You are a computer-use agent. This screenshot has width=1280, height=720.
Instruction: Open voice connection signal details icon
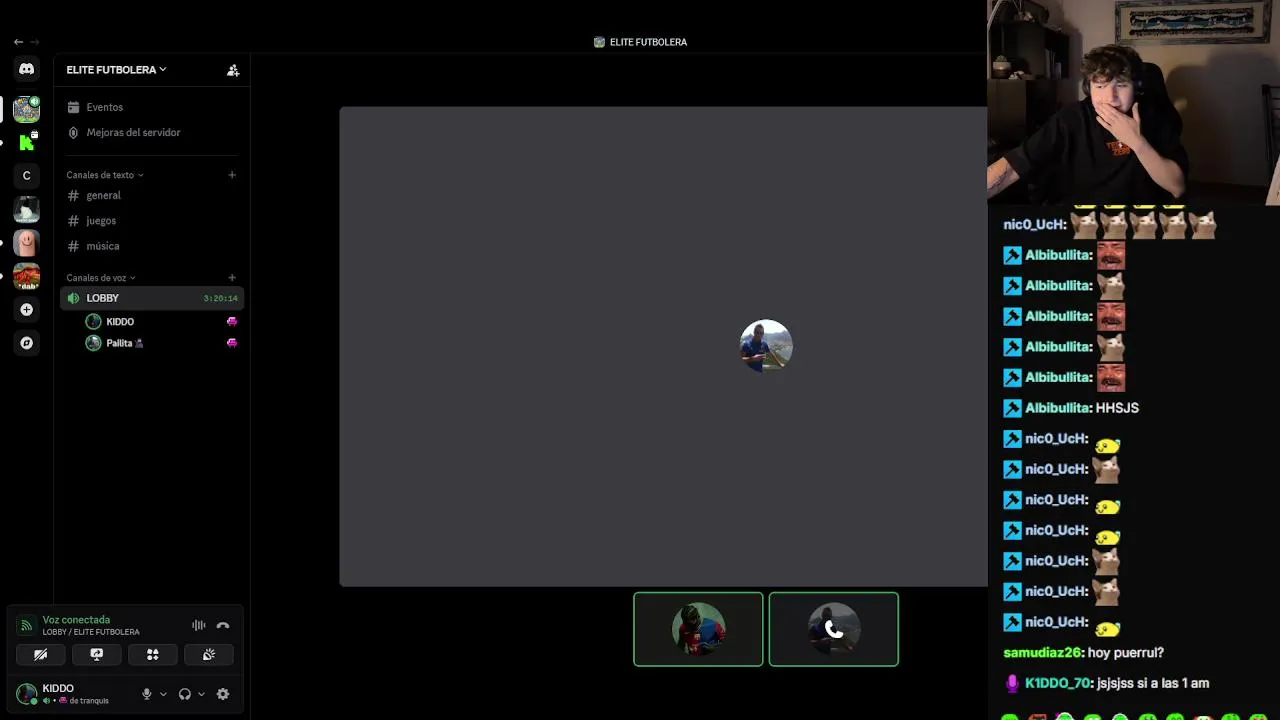coord(26,626)
